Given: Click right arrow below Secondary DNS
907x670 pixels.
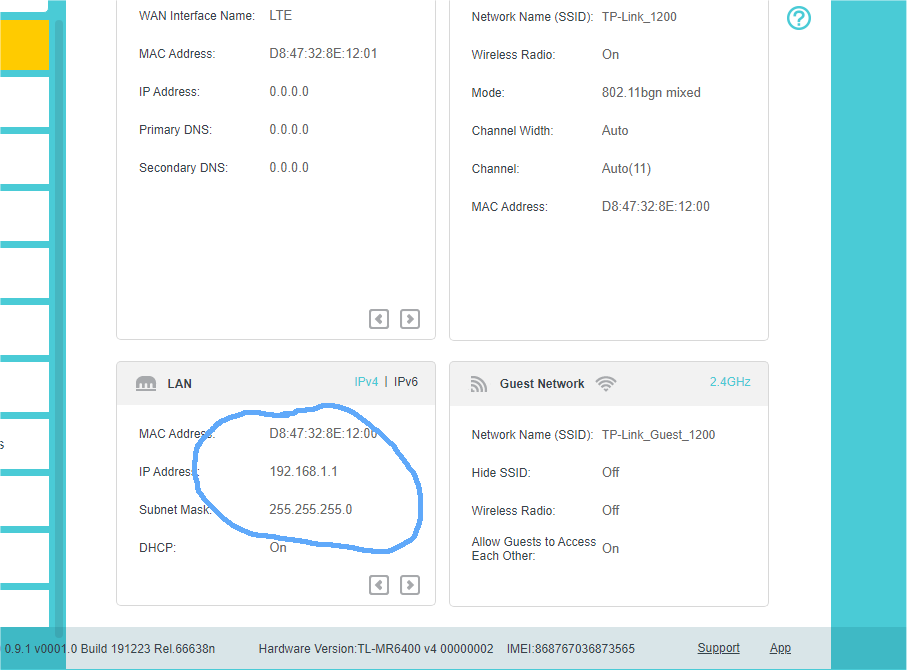Looking at the screenshot, I should point(410,319).
